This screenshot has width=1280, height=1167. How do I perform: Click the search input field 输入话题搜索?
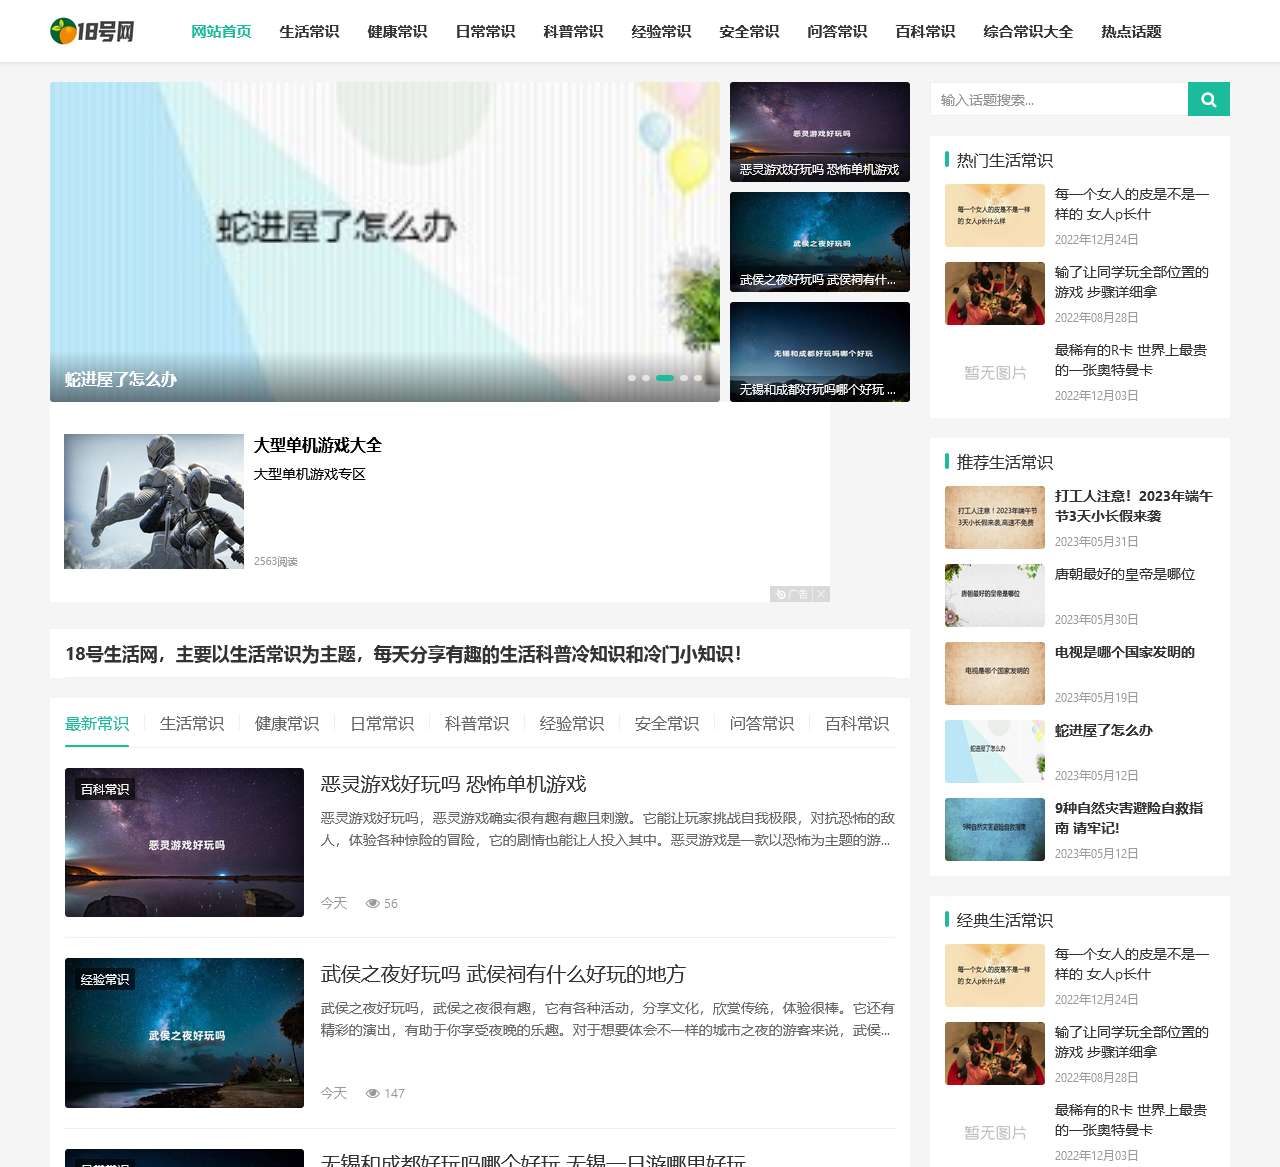click(x=1059, y=99)
